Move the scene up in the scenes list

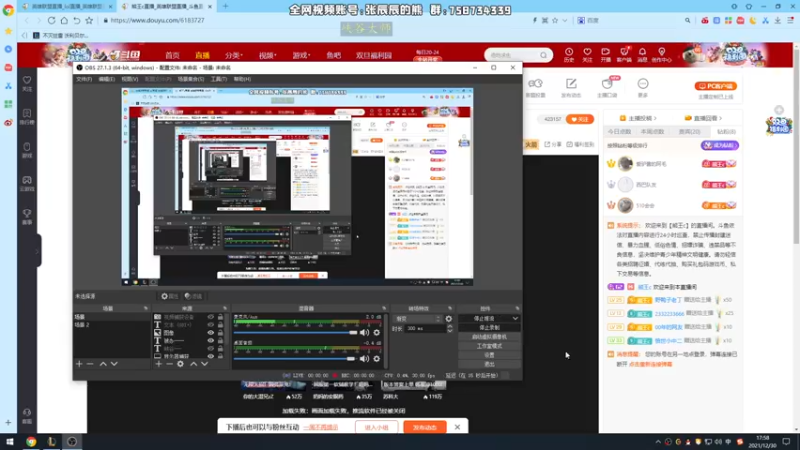pyautogui.click(x=103, y=364)
